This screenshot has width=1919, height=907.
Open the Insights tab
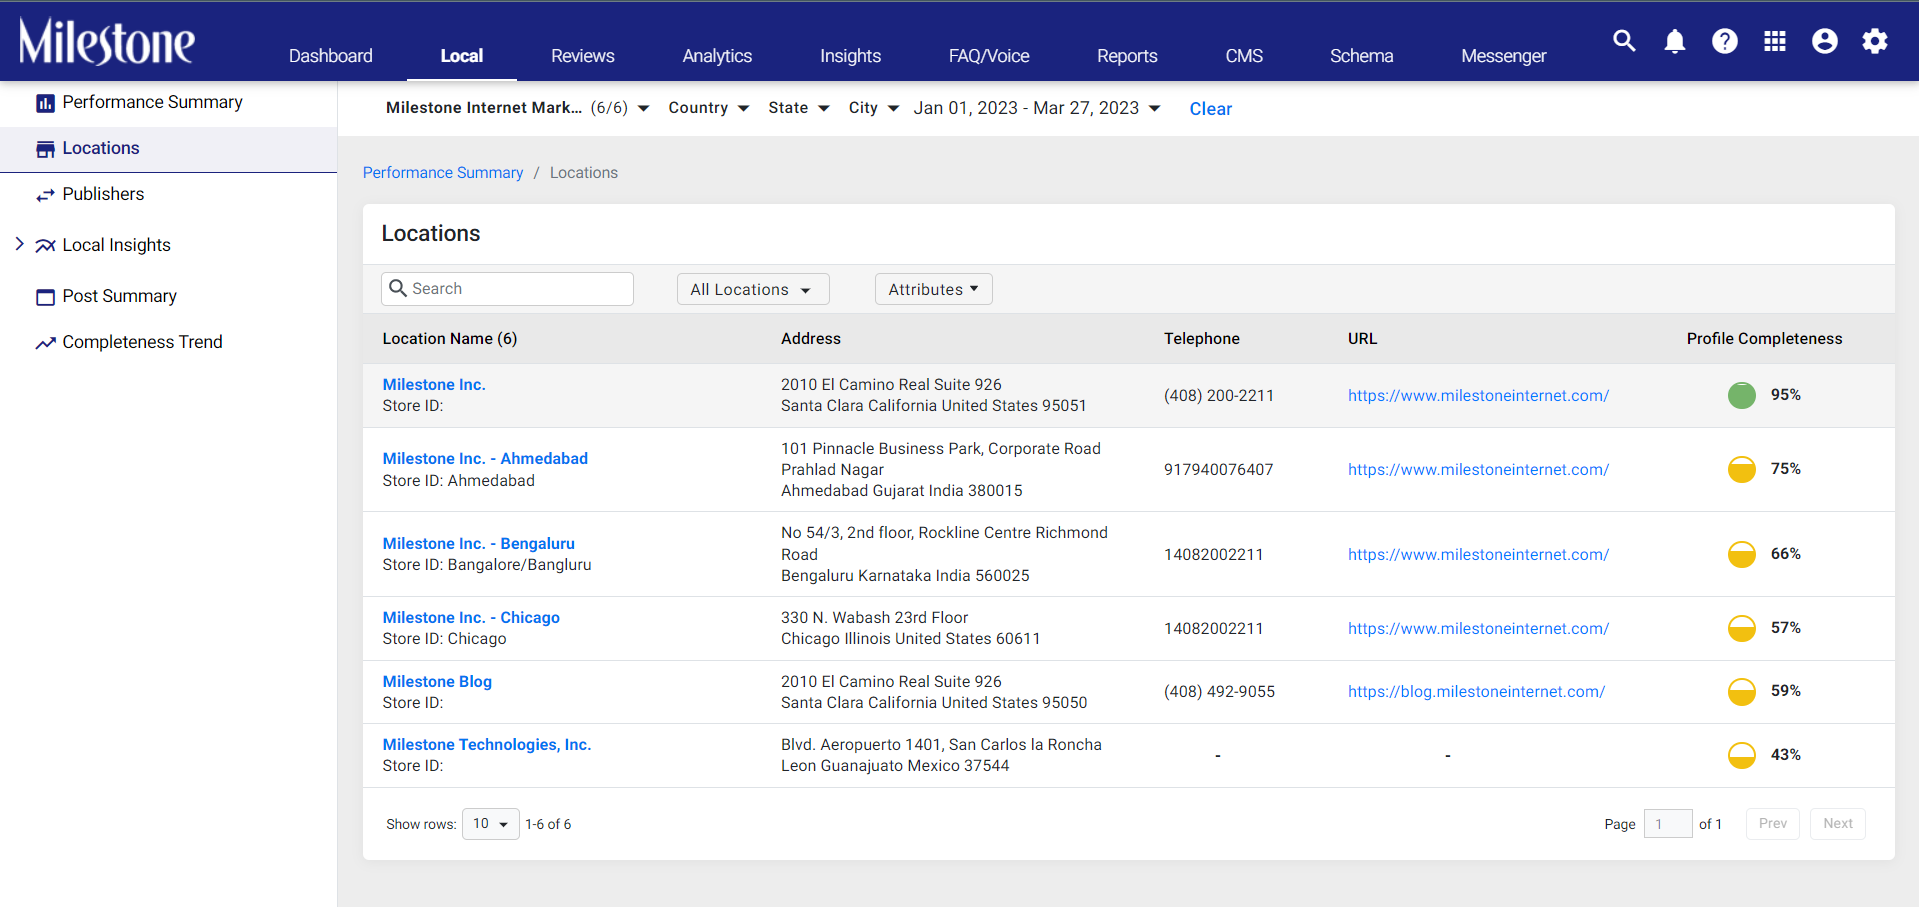point(851,56)
